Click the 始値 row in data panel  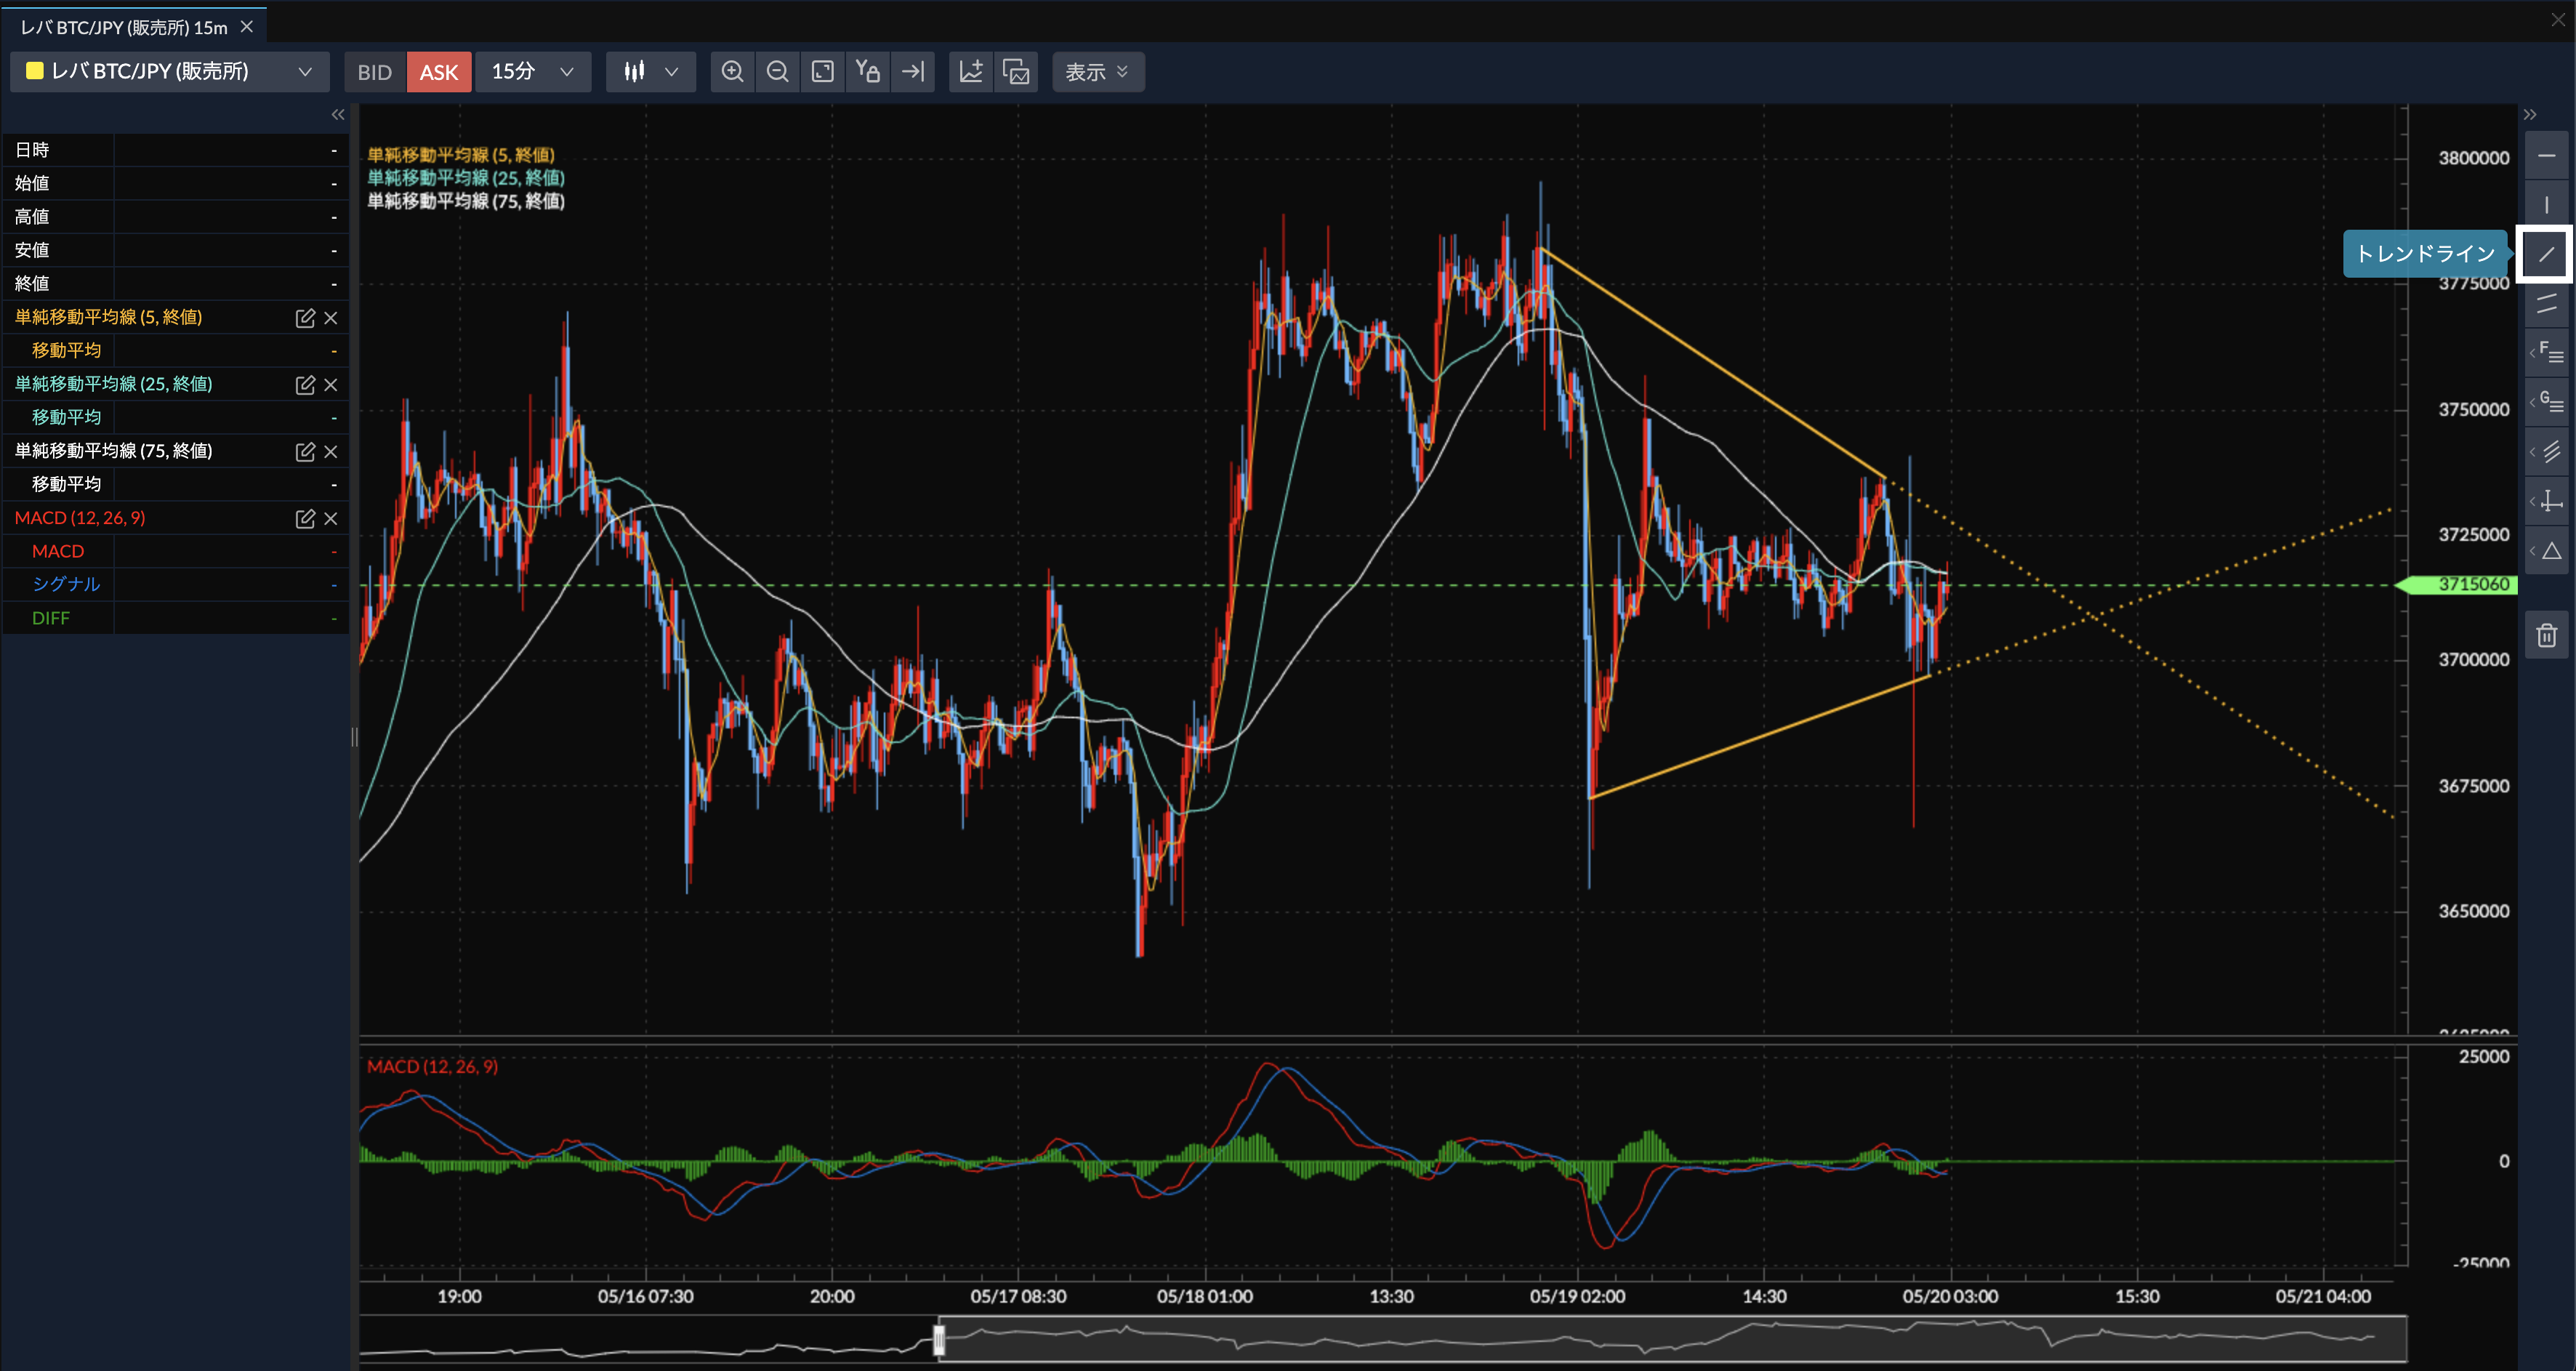coord(176,183)
